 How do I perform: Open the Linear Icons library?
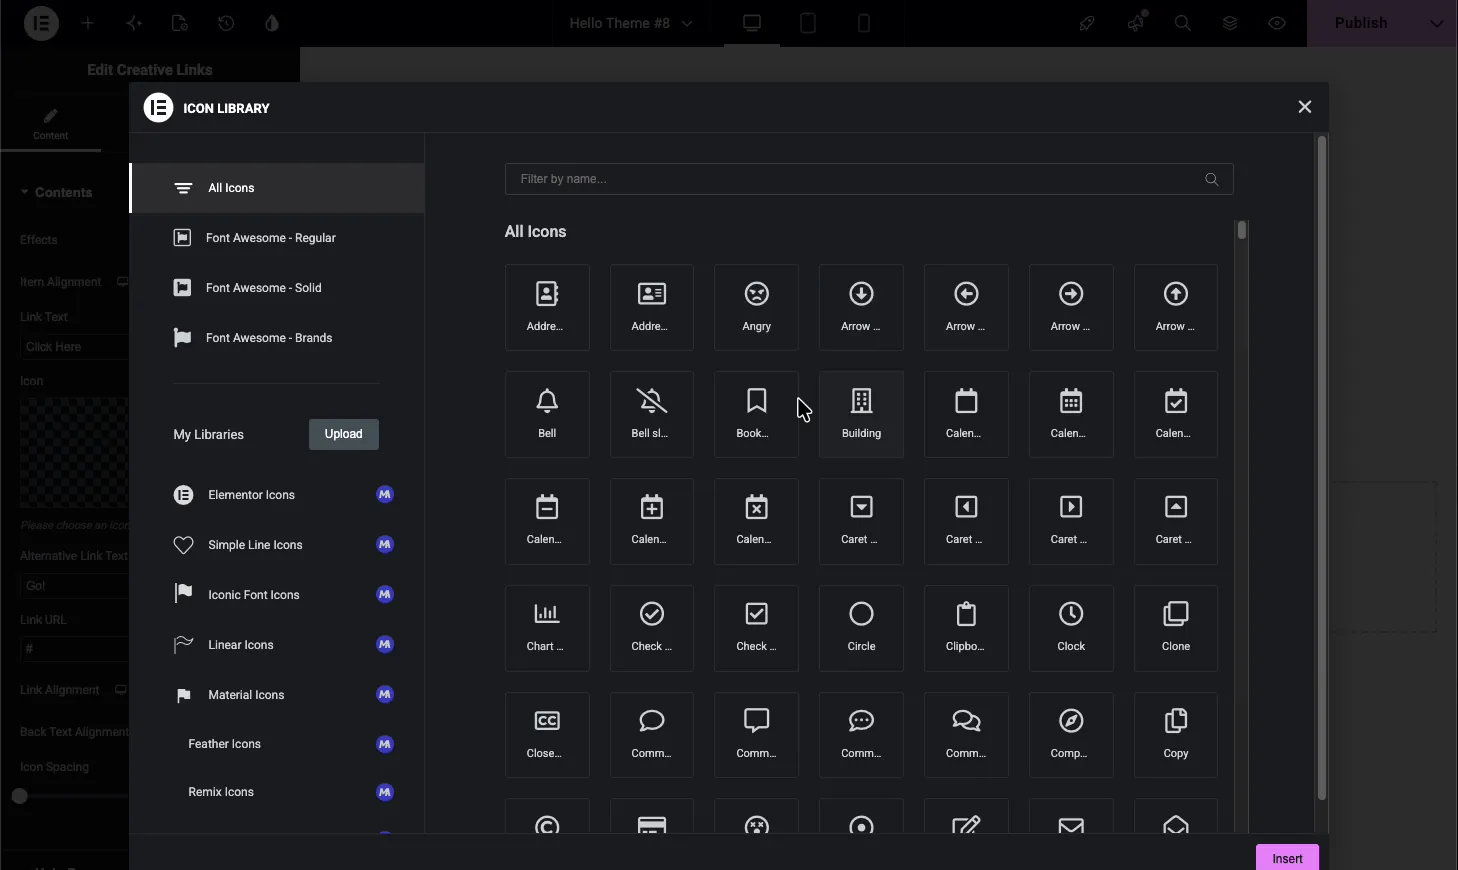[x=277, y=645]
